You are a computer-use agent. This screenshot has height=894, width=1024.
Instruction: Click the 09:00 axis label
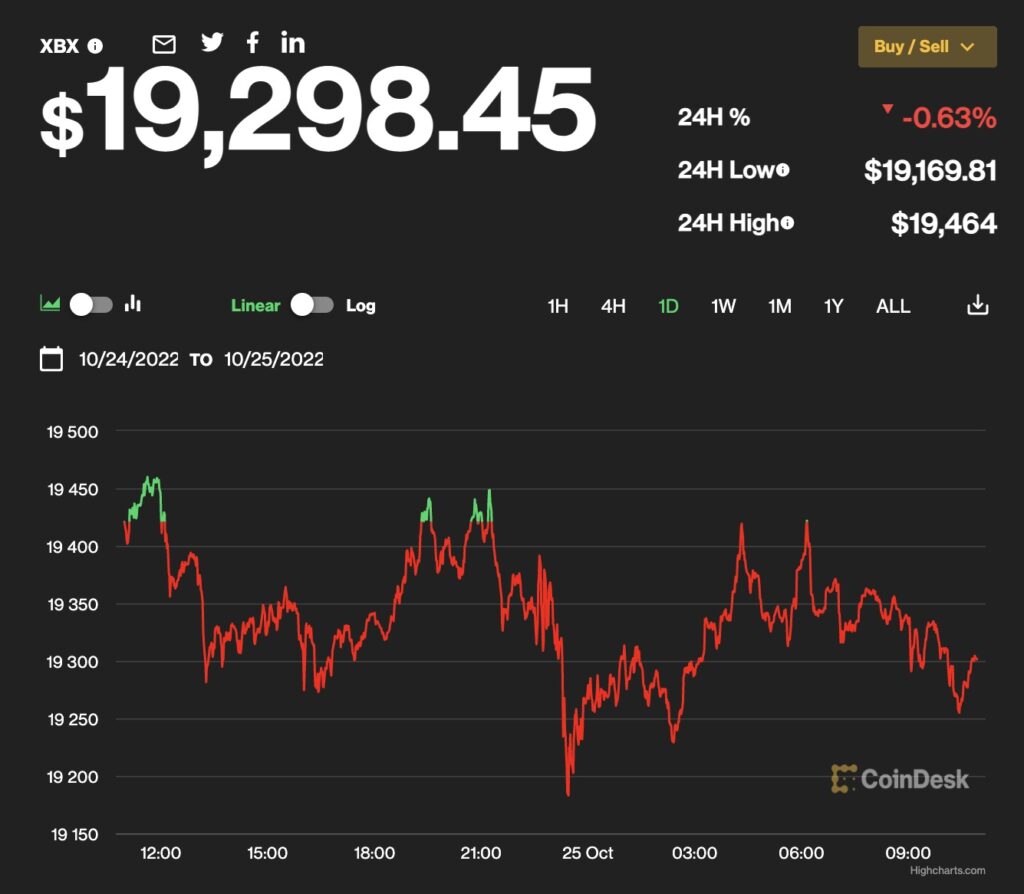coord(908,853)
